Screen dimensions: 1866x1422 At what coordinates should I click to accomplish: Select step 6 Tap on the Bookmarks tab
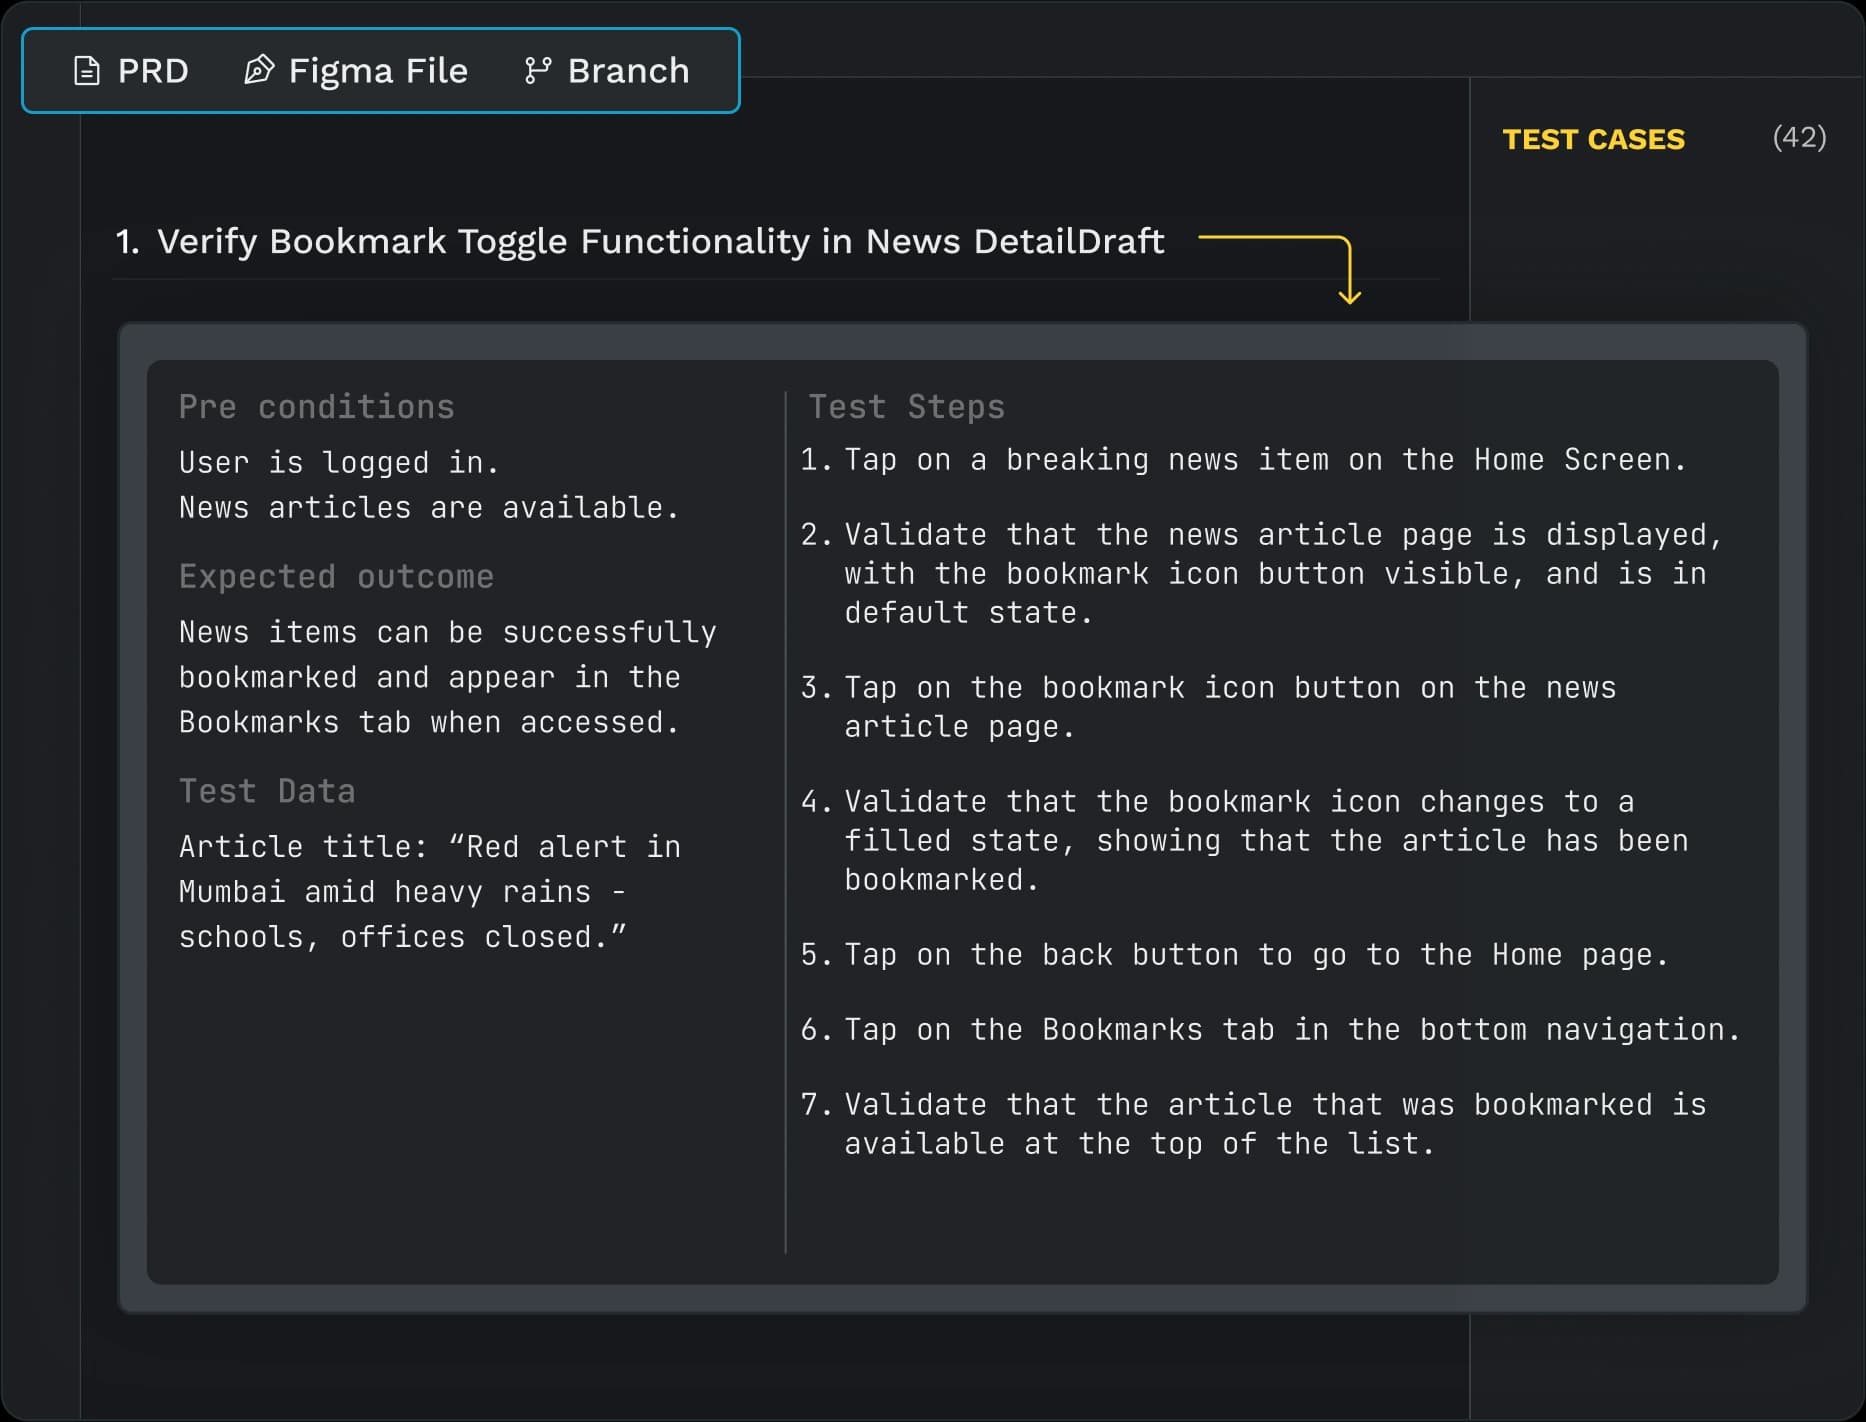coord(1270,1029)
